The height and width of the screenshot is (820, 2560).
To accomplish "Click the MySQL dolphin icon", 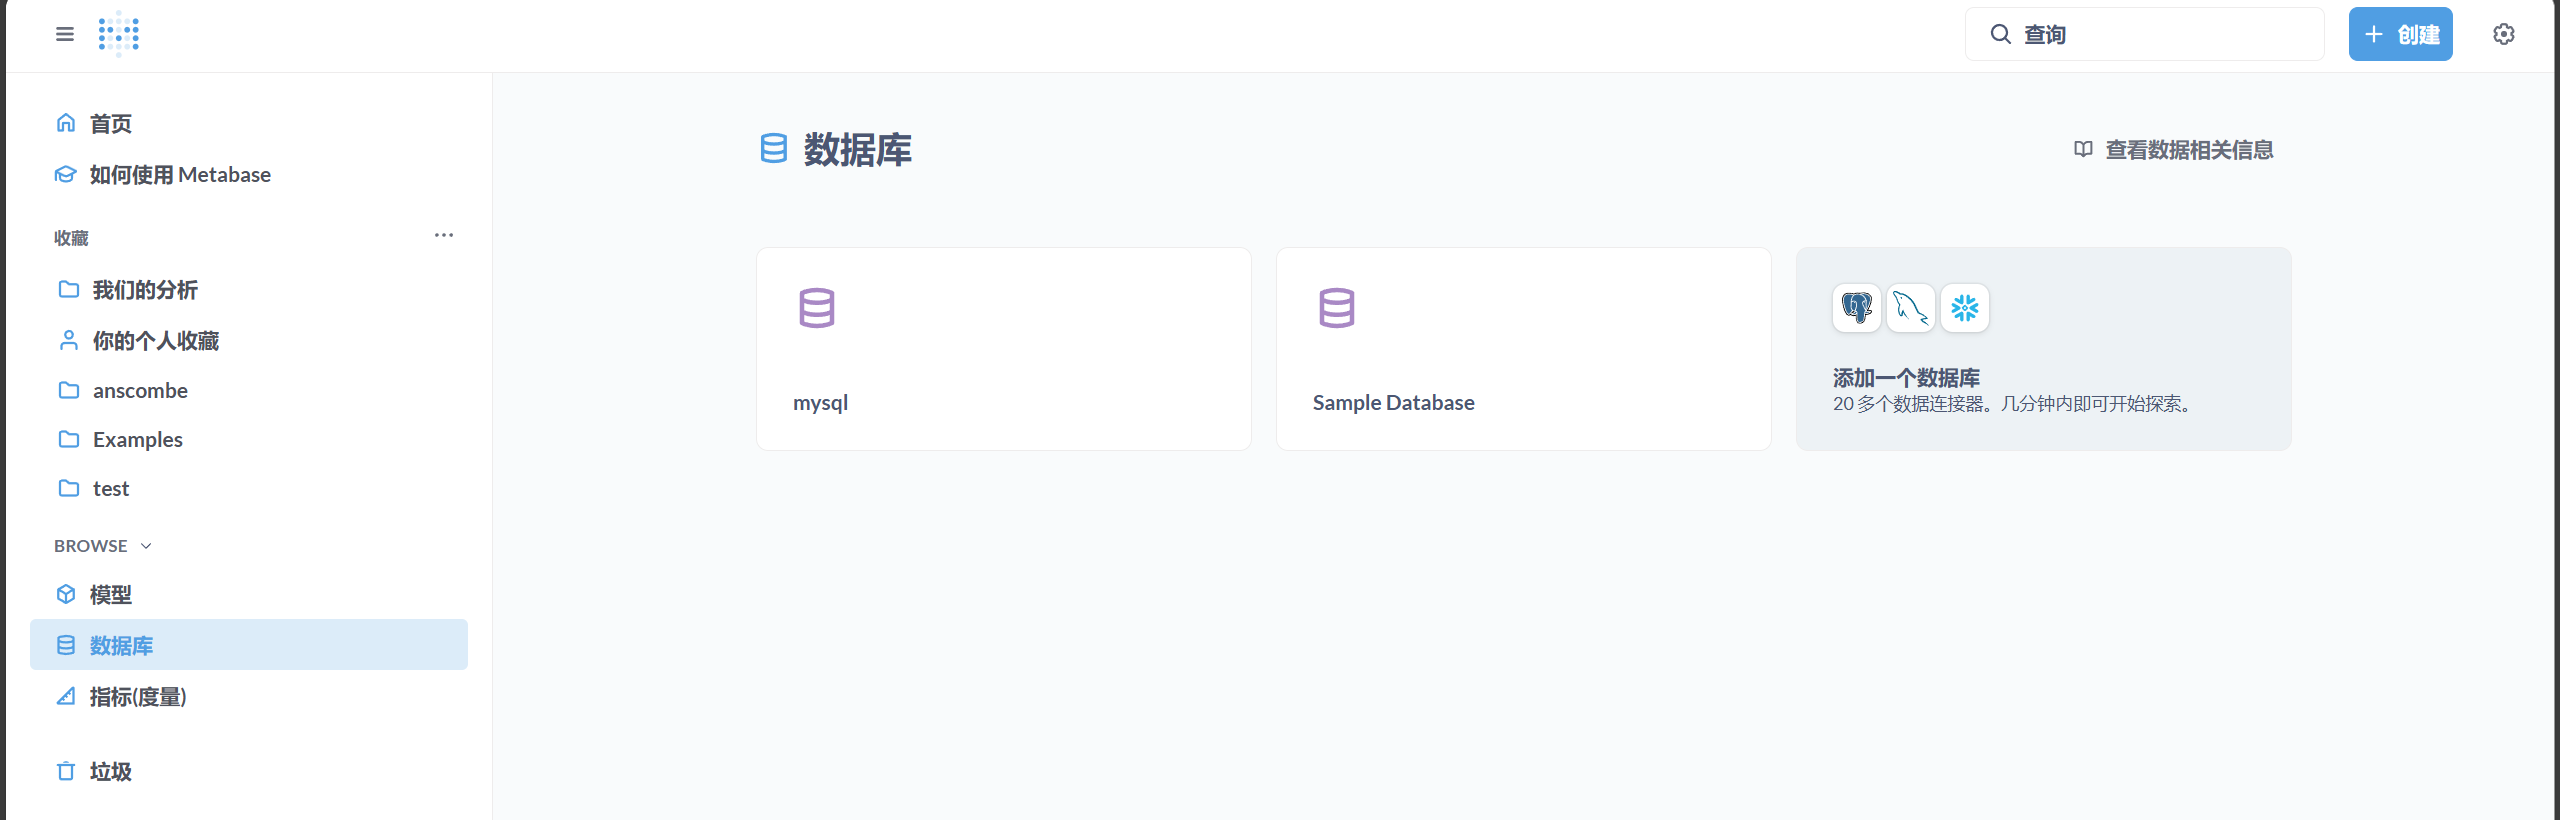I will tap(1910, 308).
